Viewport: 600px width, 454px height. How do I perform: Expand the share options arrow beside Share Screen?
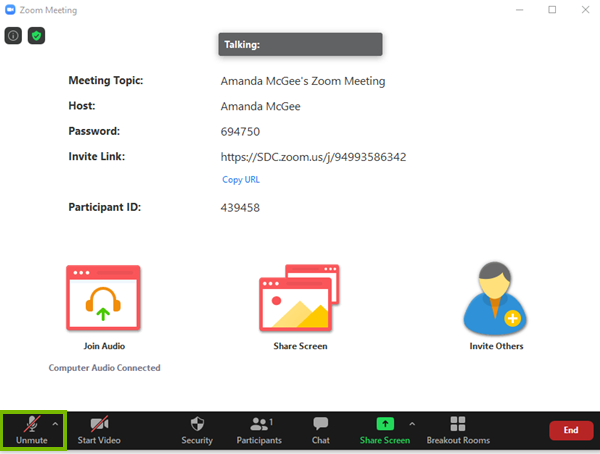tap(412, 424)
